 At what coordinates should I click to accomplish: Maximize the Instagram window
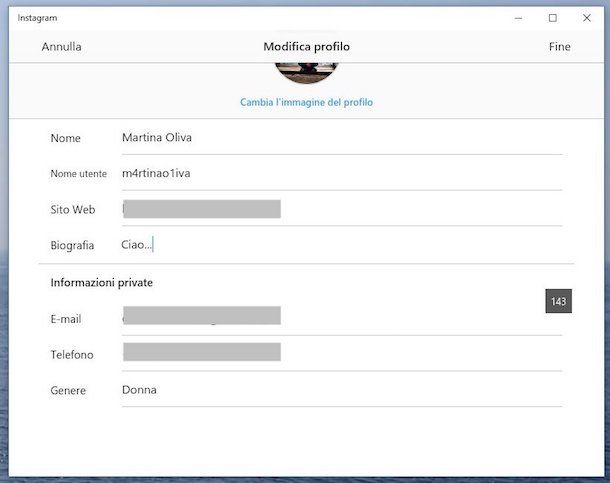point(552,17)
